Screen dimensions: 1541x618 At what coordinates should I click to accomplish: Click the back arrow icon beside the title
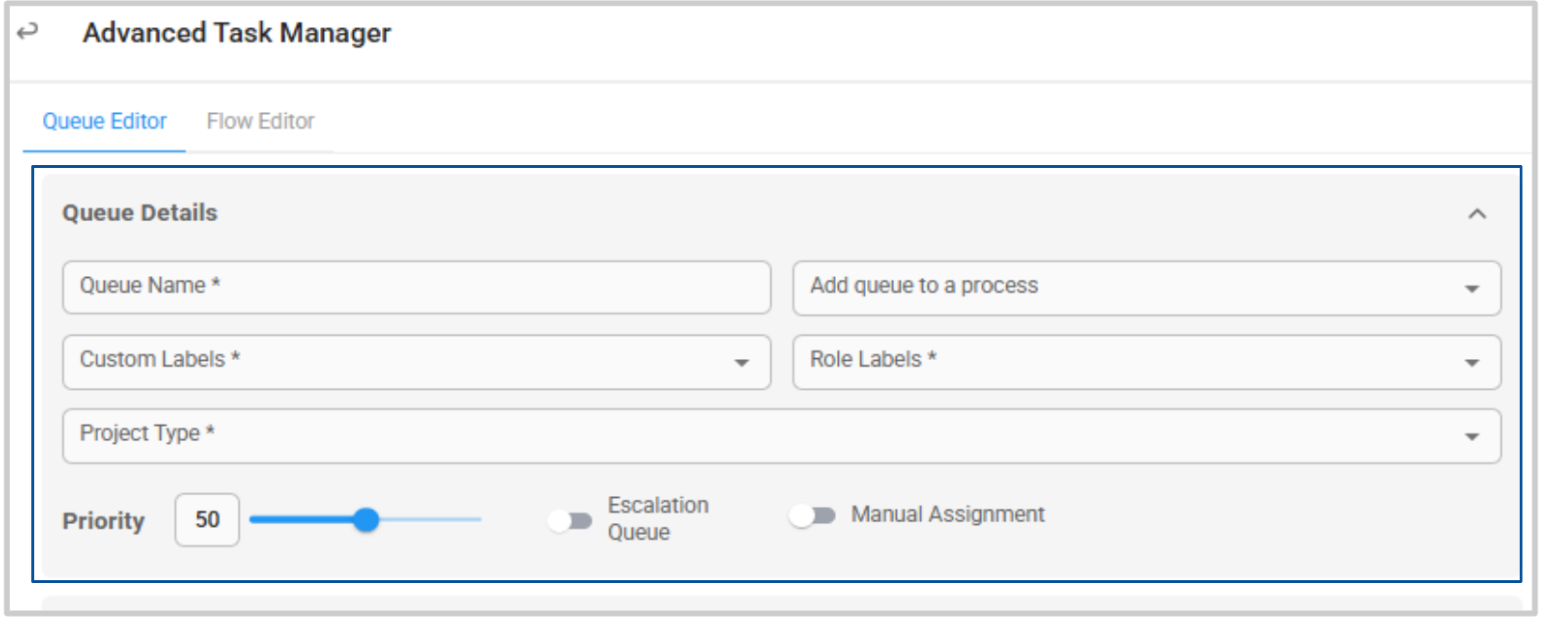27,32
